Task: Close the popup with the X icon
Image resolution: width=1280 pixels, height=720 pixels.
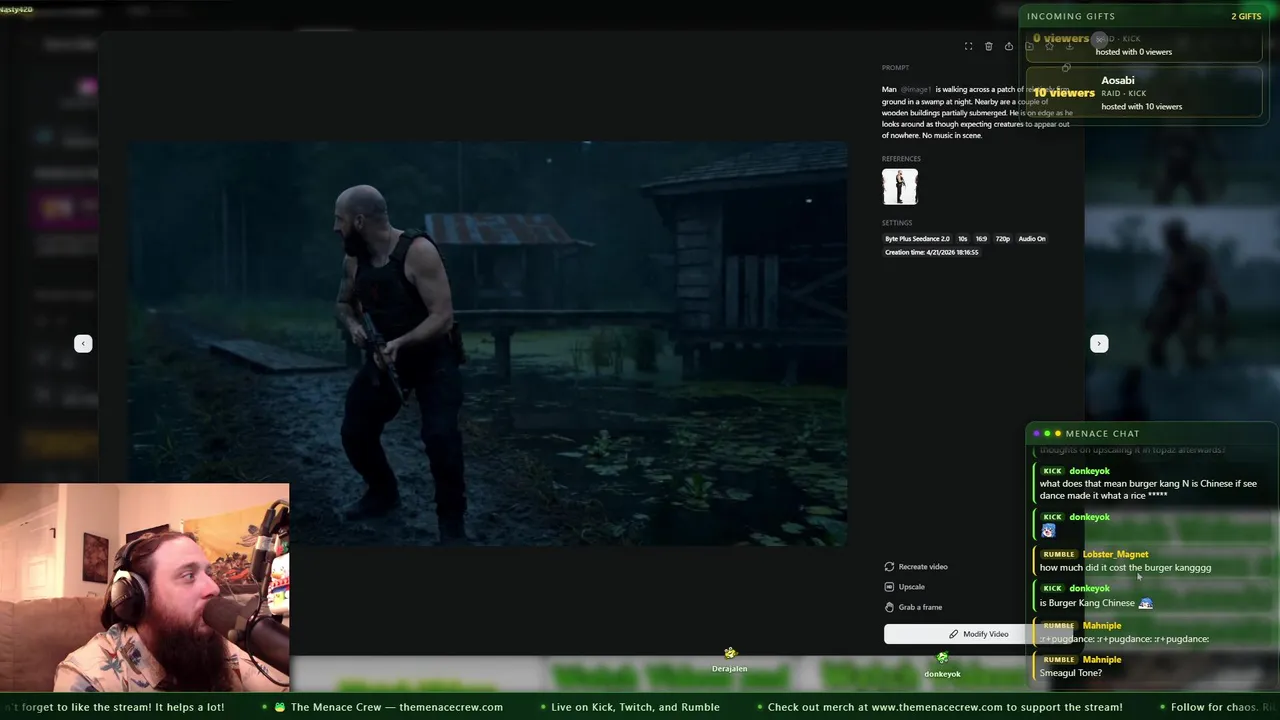Action: tap(1099, 40)
